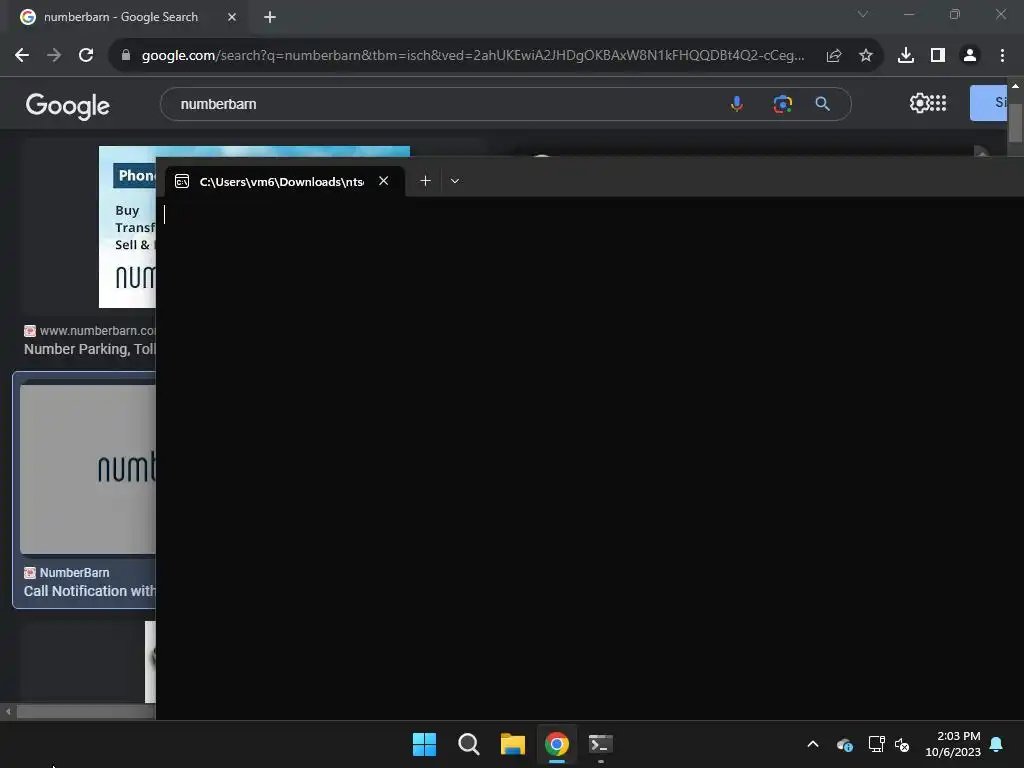Viewport: 1024px width, 768px height.
Task: Open Chrome's three-dot menu
Action: (x=1002, y=56)
